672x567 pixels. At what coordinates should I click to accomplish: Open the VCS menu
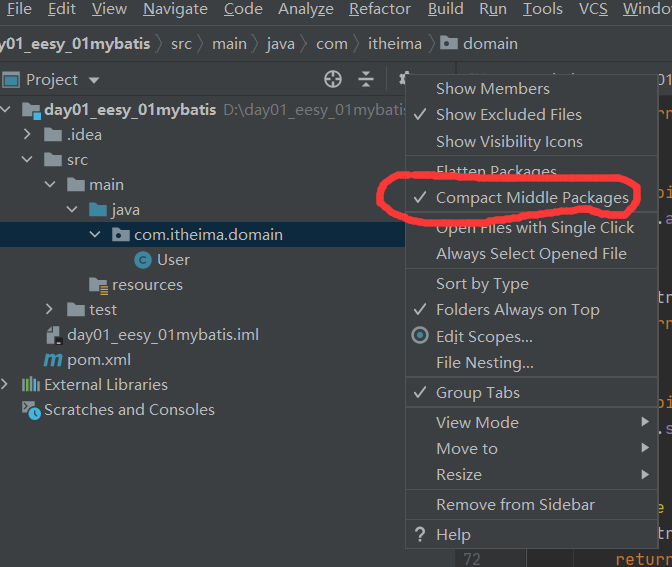pyautogui.click(x=593, y=9)
